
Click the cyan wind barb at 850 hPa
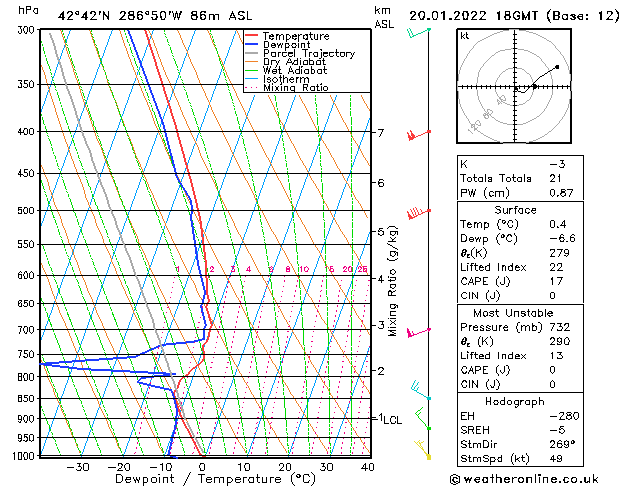(x=421, y=390)
